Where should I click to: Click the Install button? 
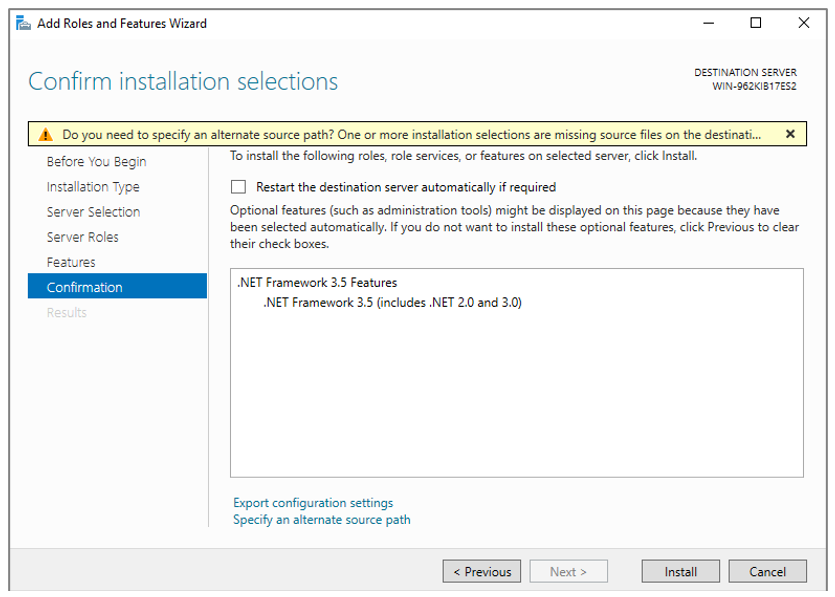pos(680,571)
